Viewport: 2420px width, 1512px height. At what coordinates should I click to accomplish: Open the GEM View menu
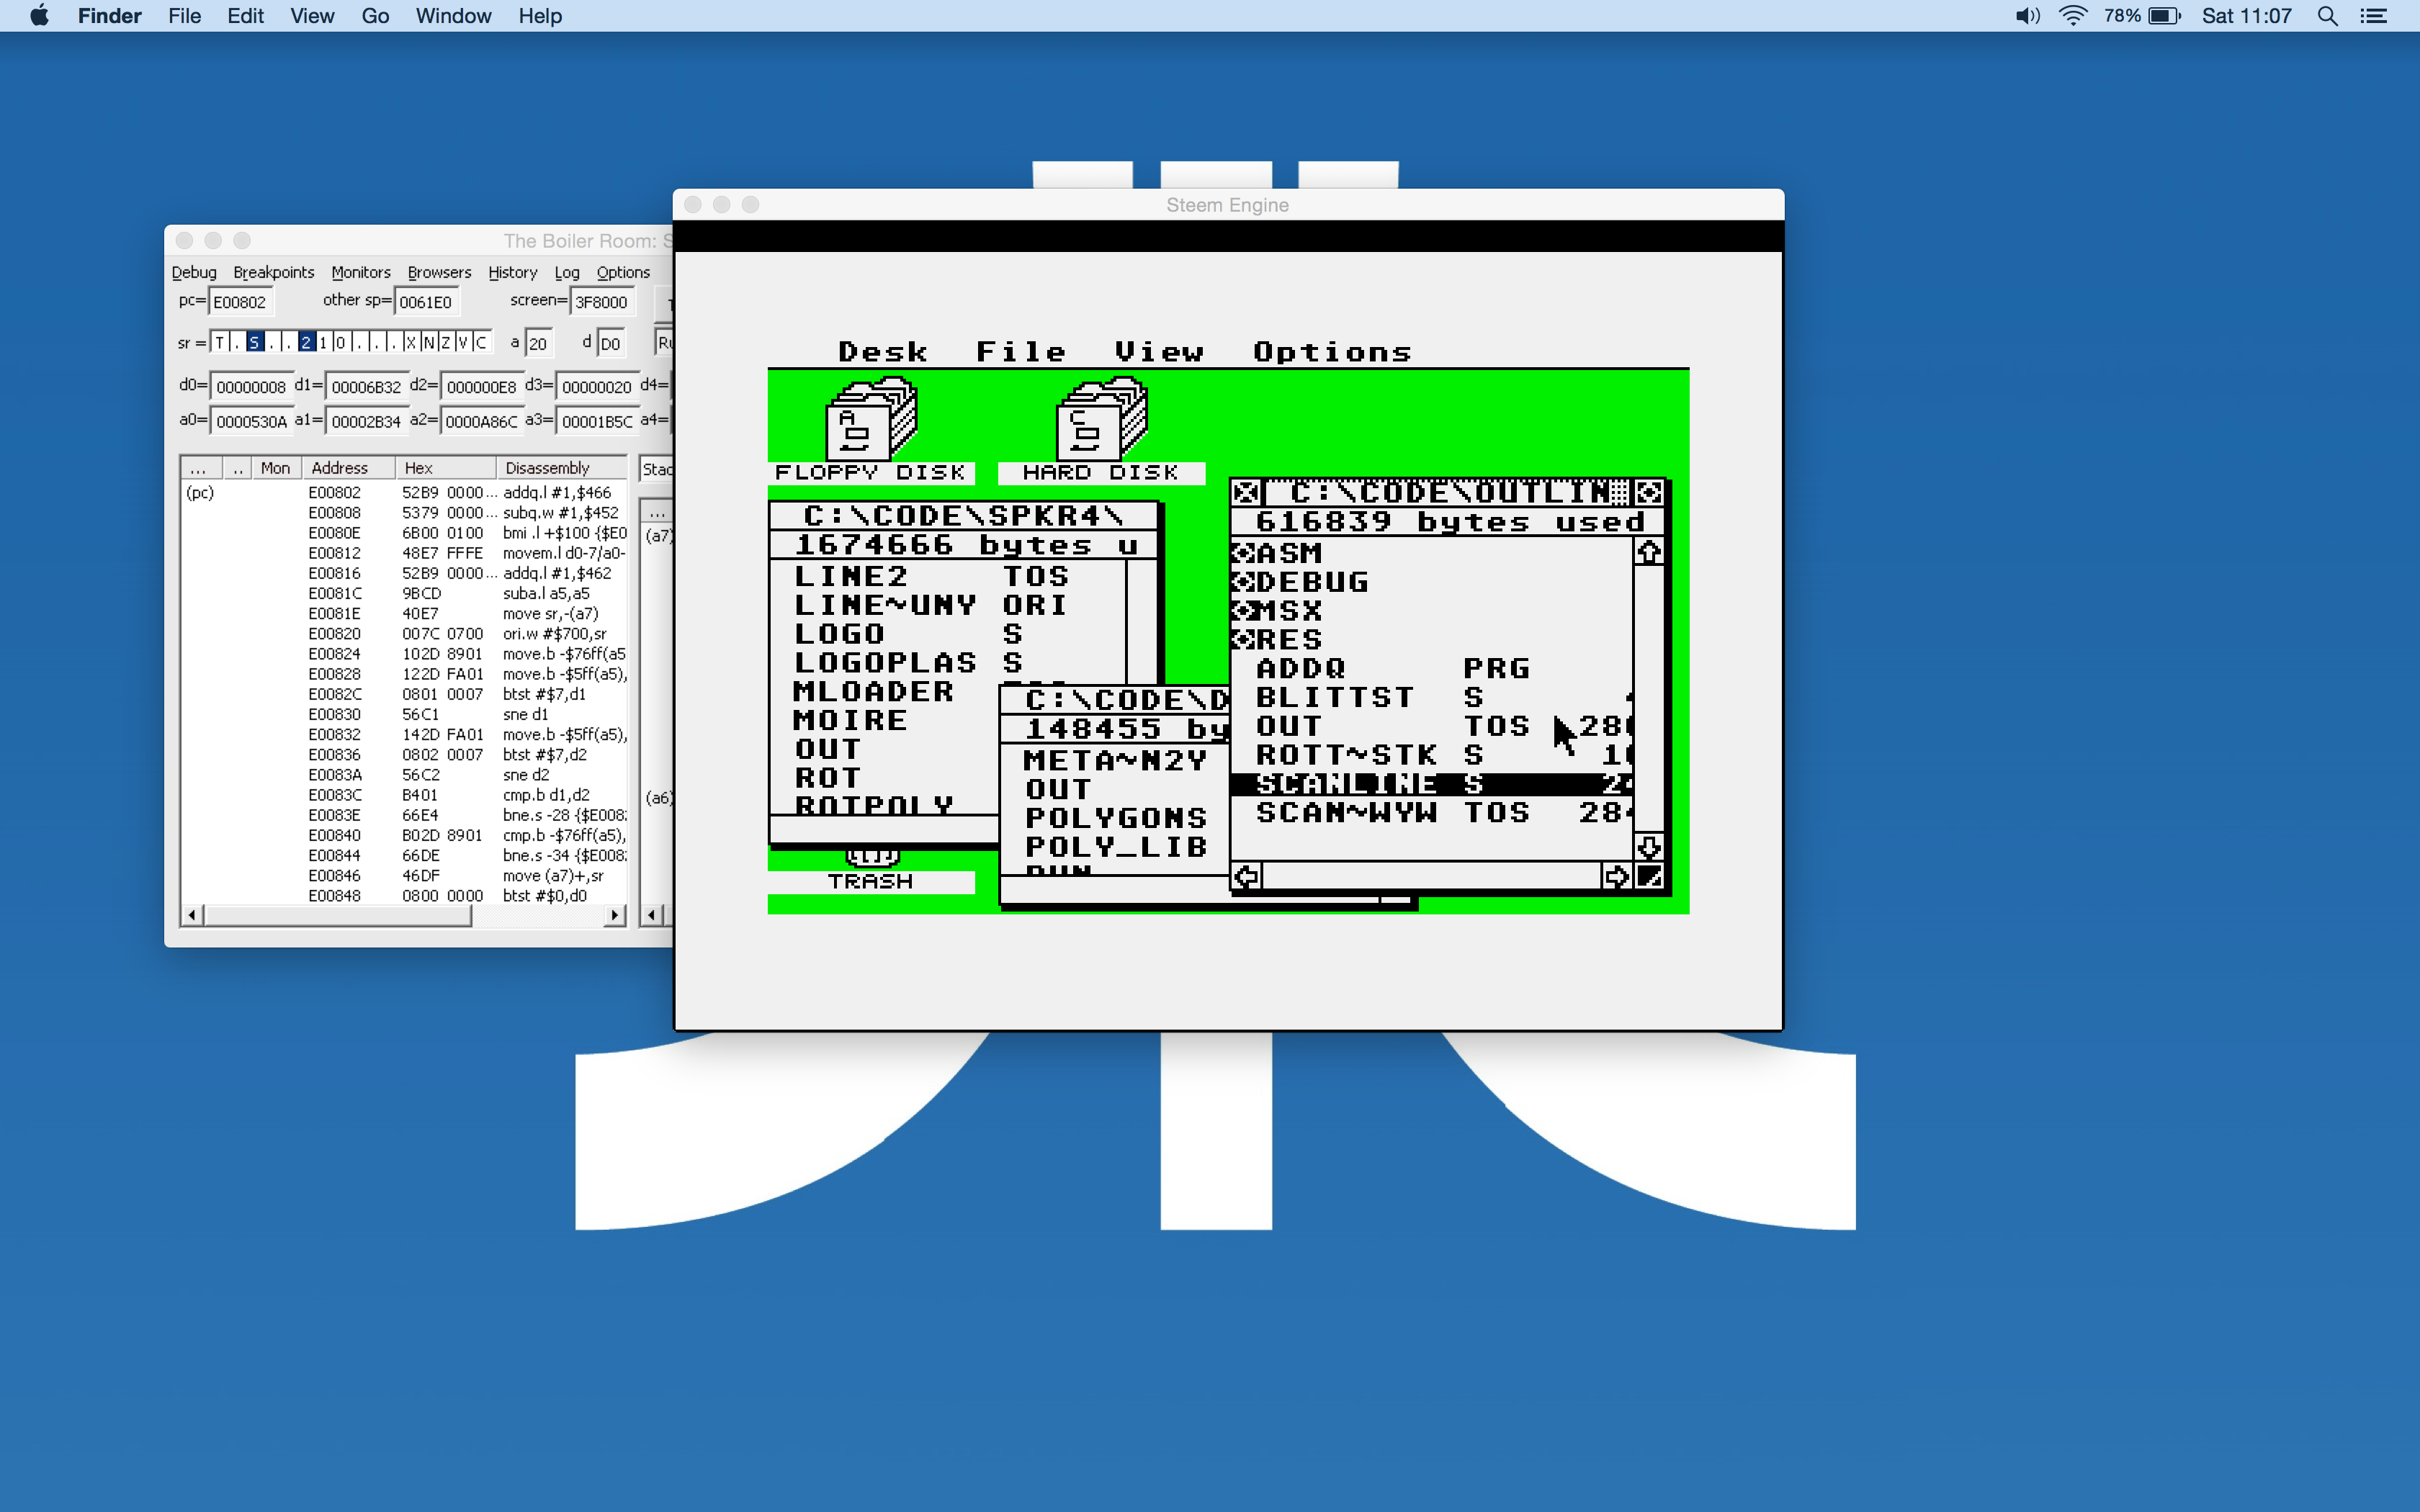tap(1159, 352)
